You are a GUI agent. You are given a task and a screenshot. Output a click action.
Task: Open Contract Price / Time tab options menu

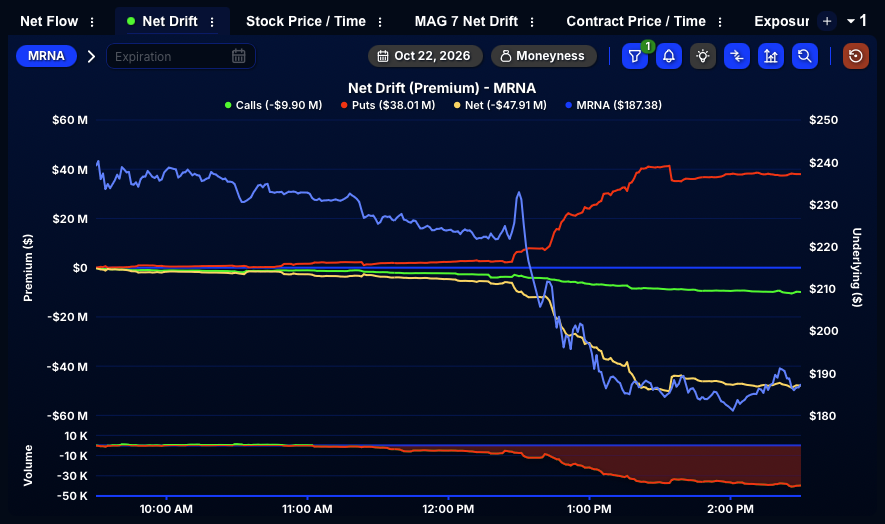coord(720,22)
